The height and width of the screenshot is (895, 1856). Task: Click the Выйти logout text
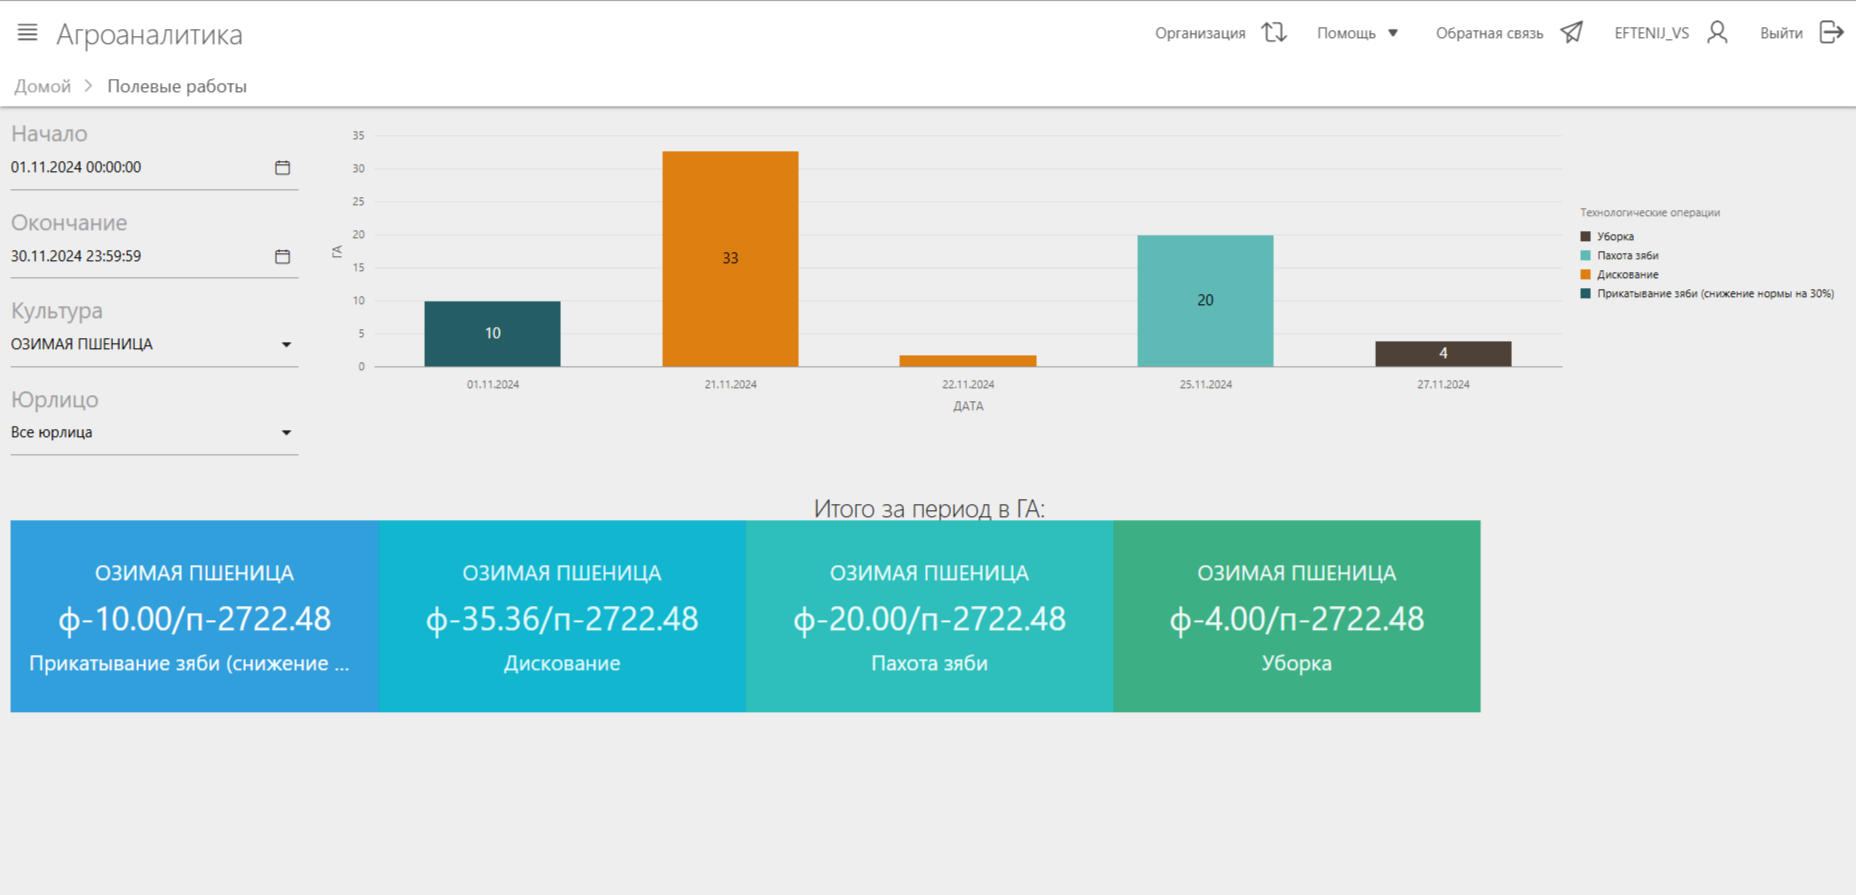pyautogui.click(x=1780, y=33)
